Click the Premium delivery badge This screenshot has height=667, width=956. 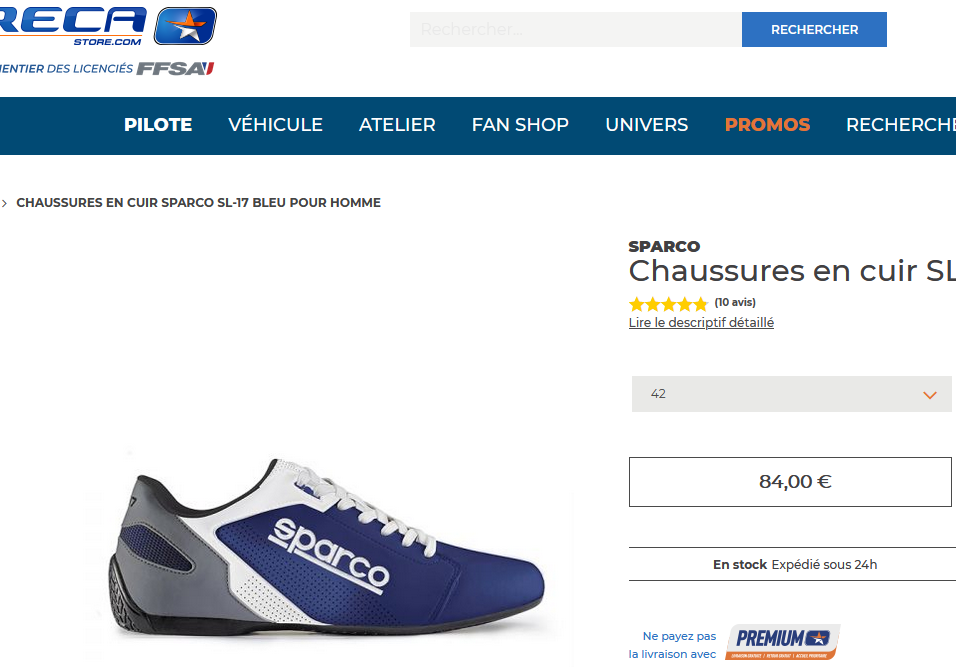(x=782, y=642)
